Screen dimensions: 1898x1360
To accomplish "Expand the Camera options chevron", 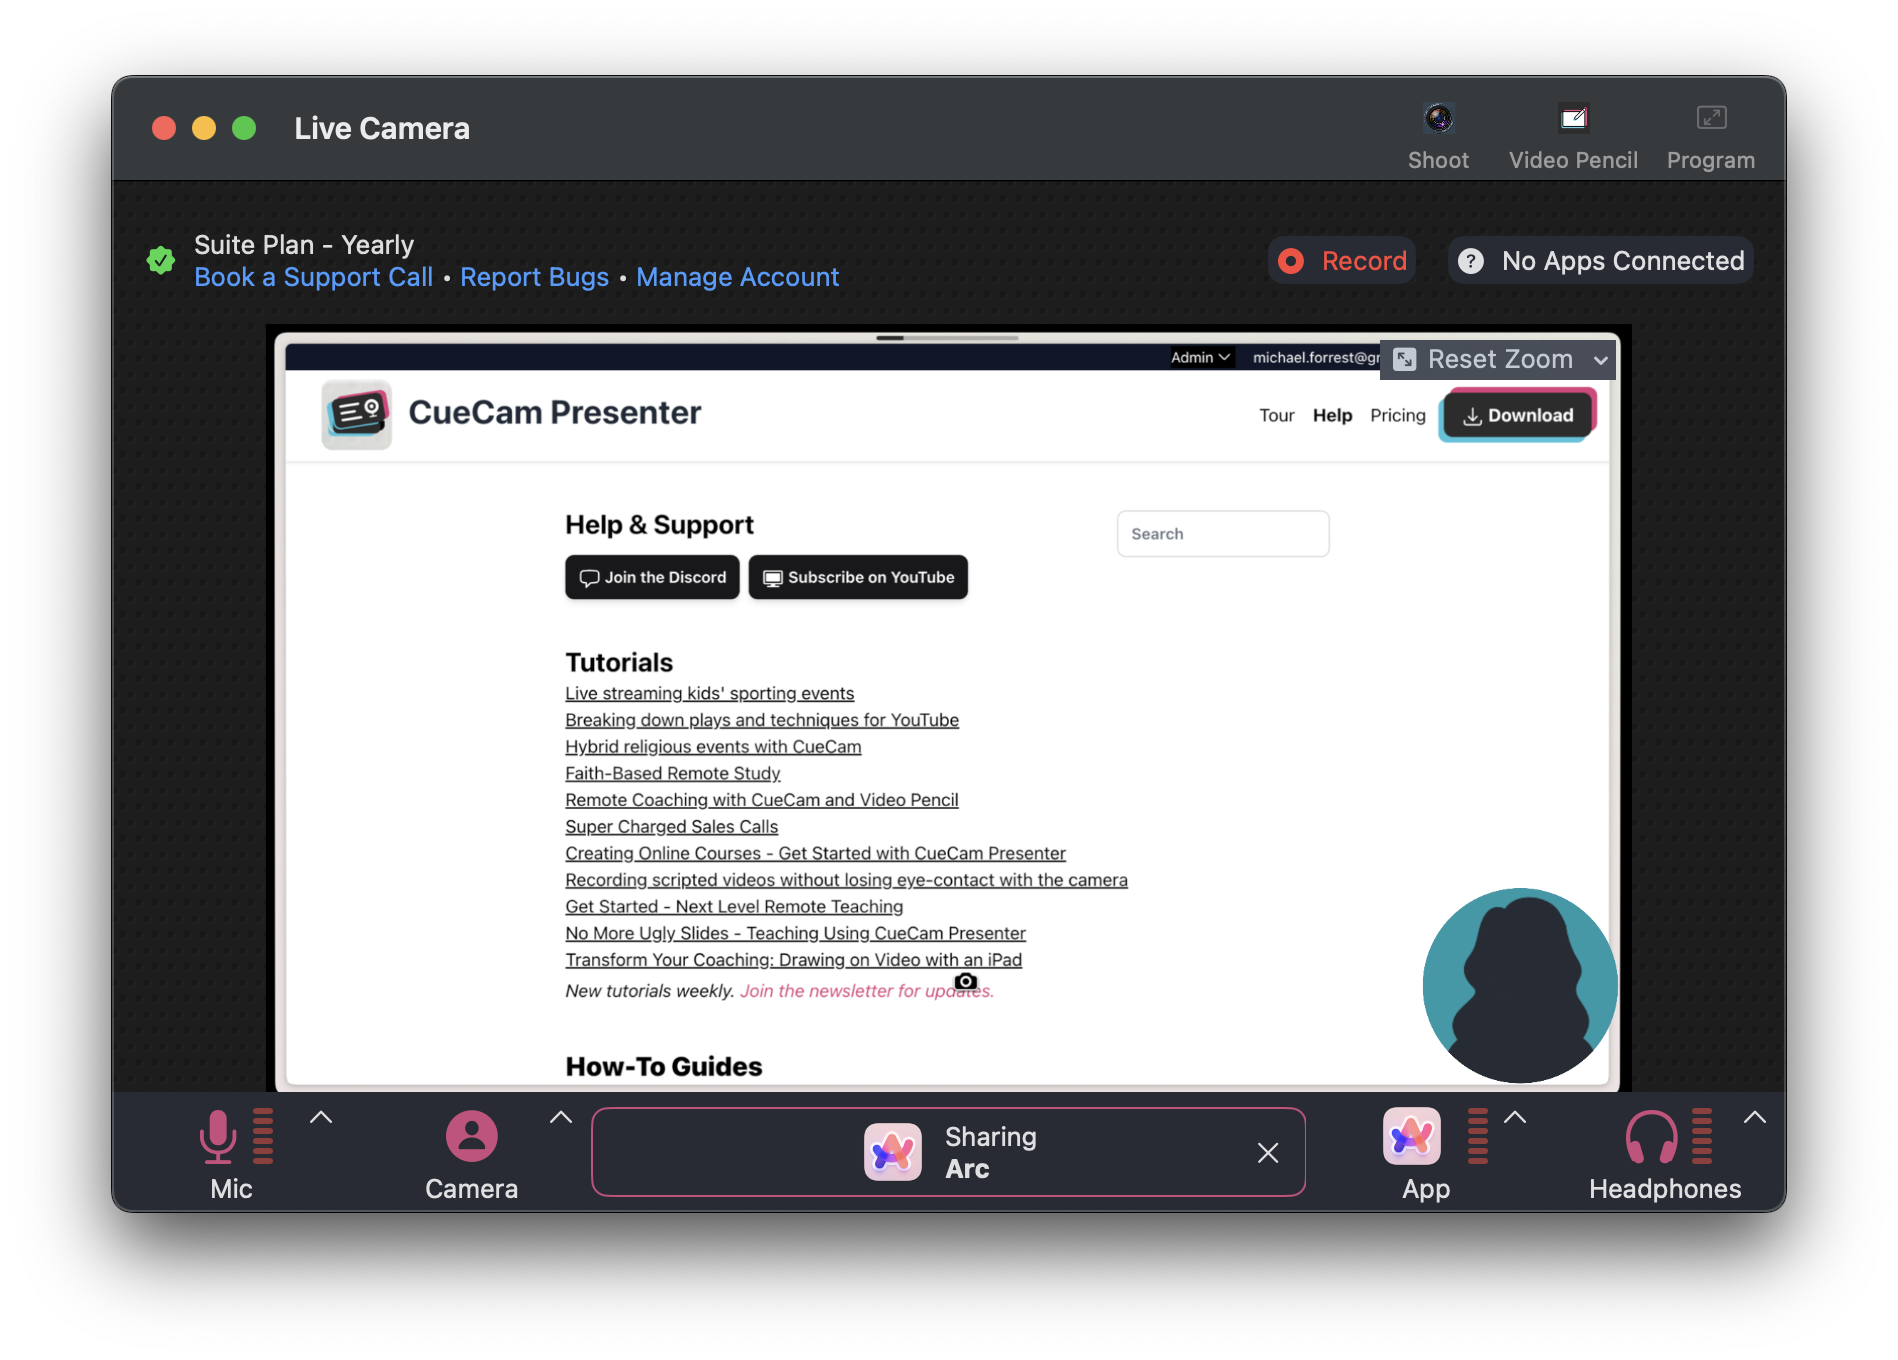I will coord(561,1118).
